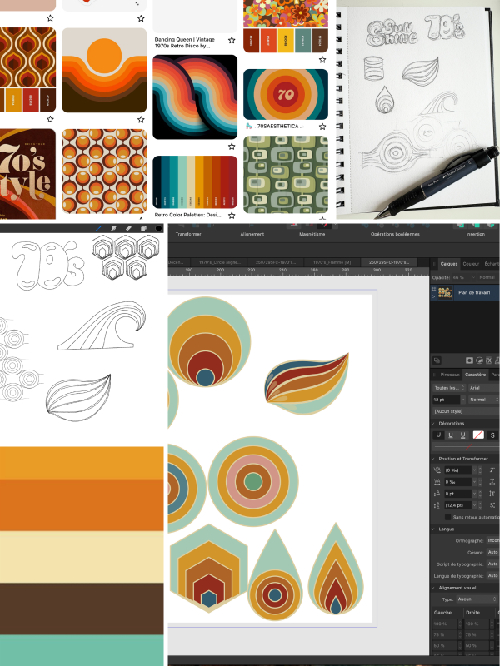Star the Bandra Queen Vintage pin
The height and width of the screenshot is (666, 500).
coord(232,40)
